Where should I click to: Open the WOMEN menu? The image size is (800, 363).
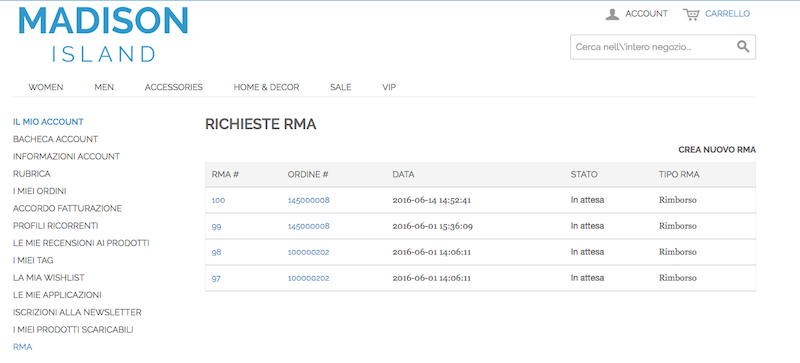pyautogui.click(x=46, y=87)
